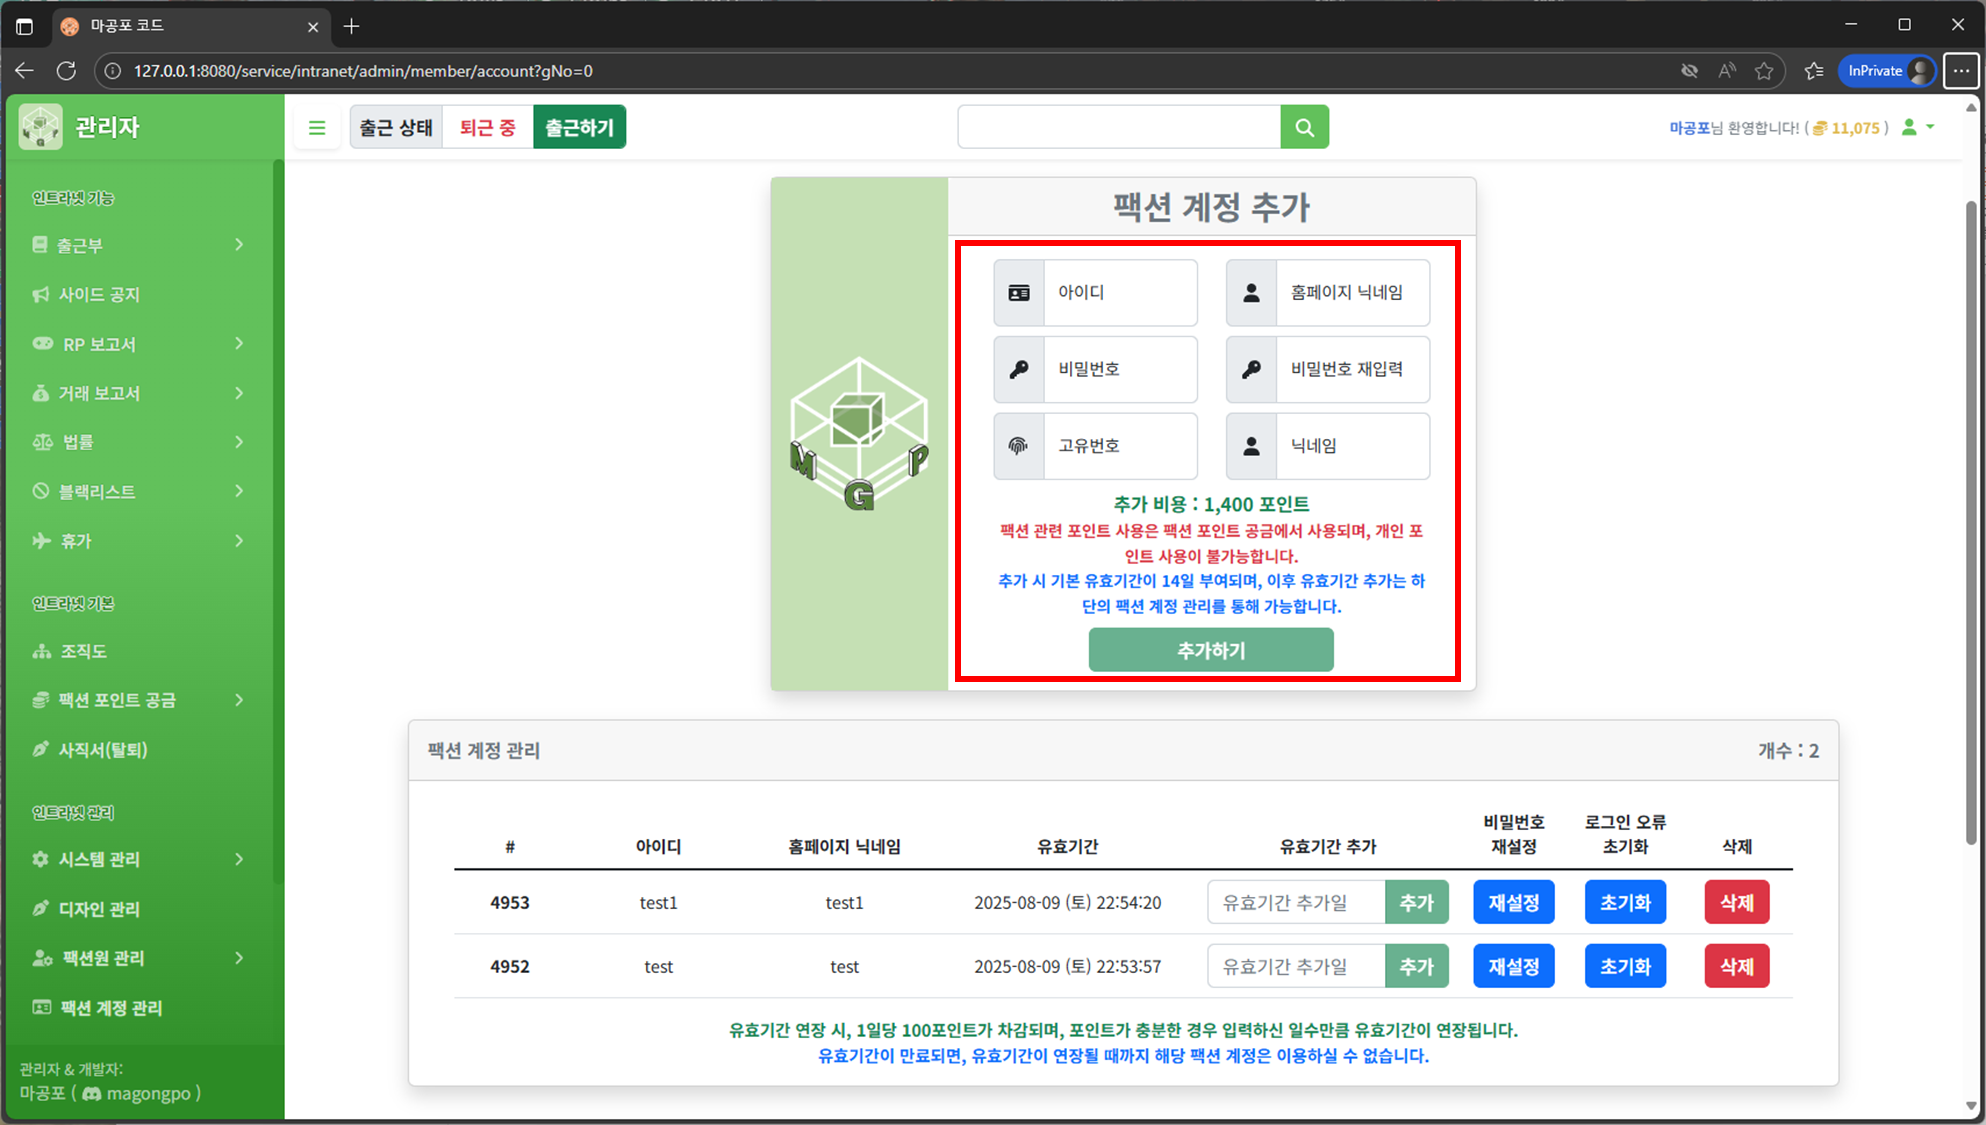Open the 출근부 sidebar menu
1986x1125 pixels.
pos(139,245)
